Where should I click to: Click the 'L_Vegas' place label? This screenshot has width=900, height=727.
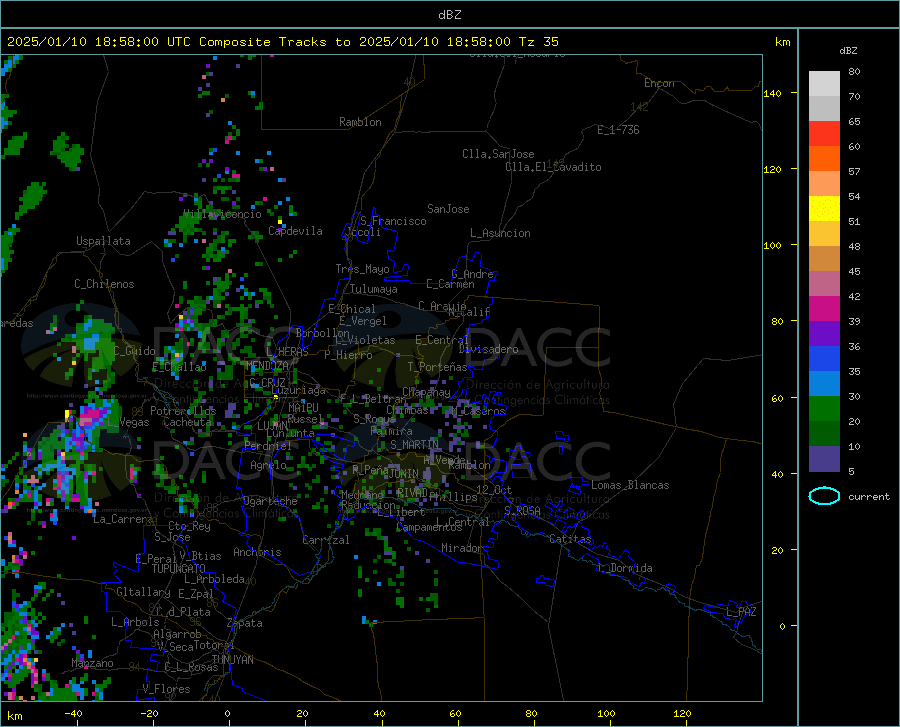tap(128, 422)
